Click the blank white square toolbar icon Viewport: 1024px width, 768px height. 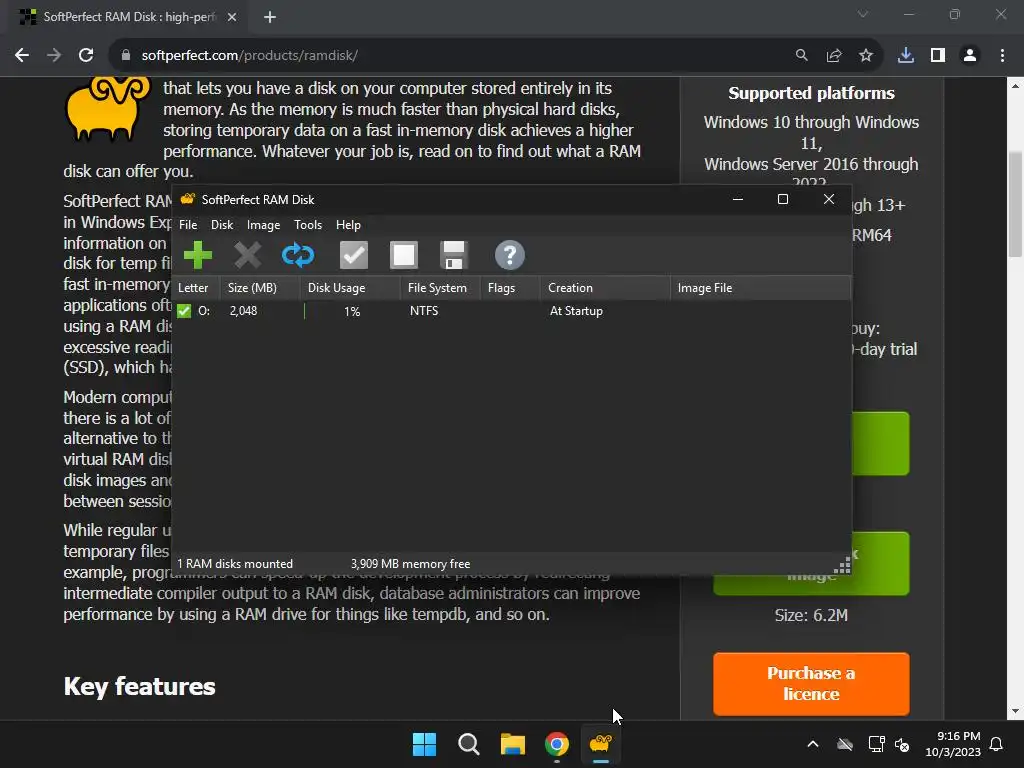(404, 255)
